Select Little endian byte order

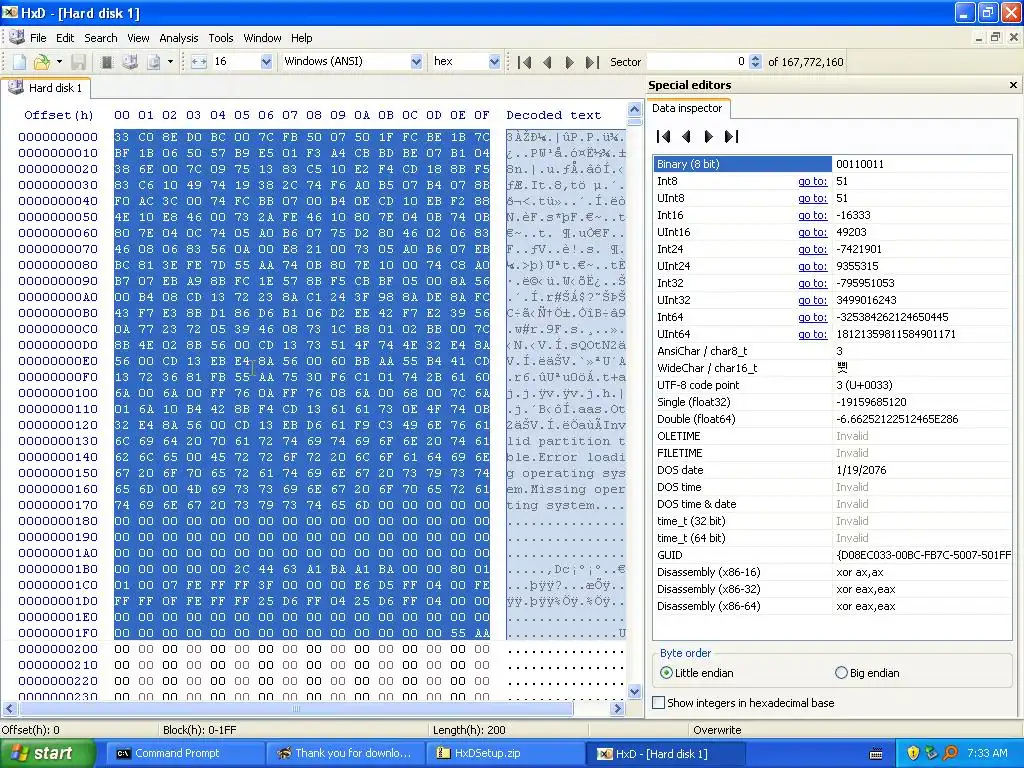(x=696, y=673)
